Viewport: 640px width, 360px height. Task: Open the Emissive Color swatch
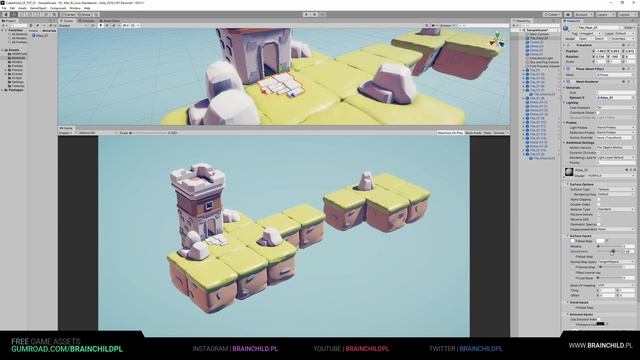pyautogui.click(x=600, y=324)
